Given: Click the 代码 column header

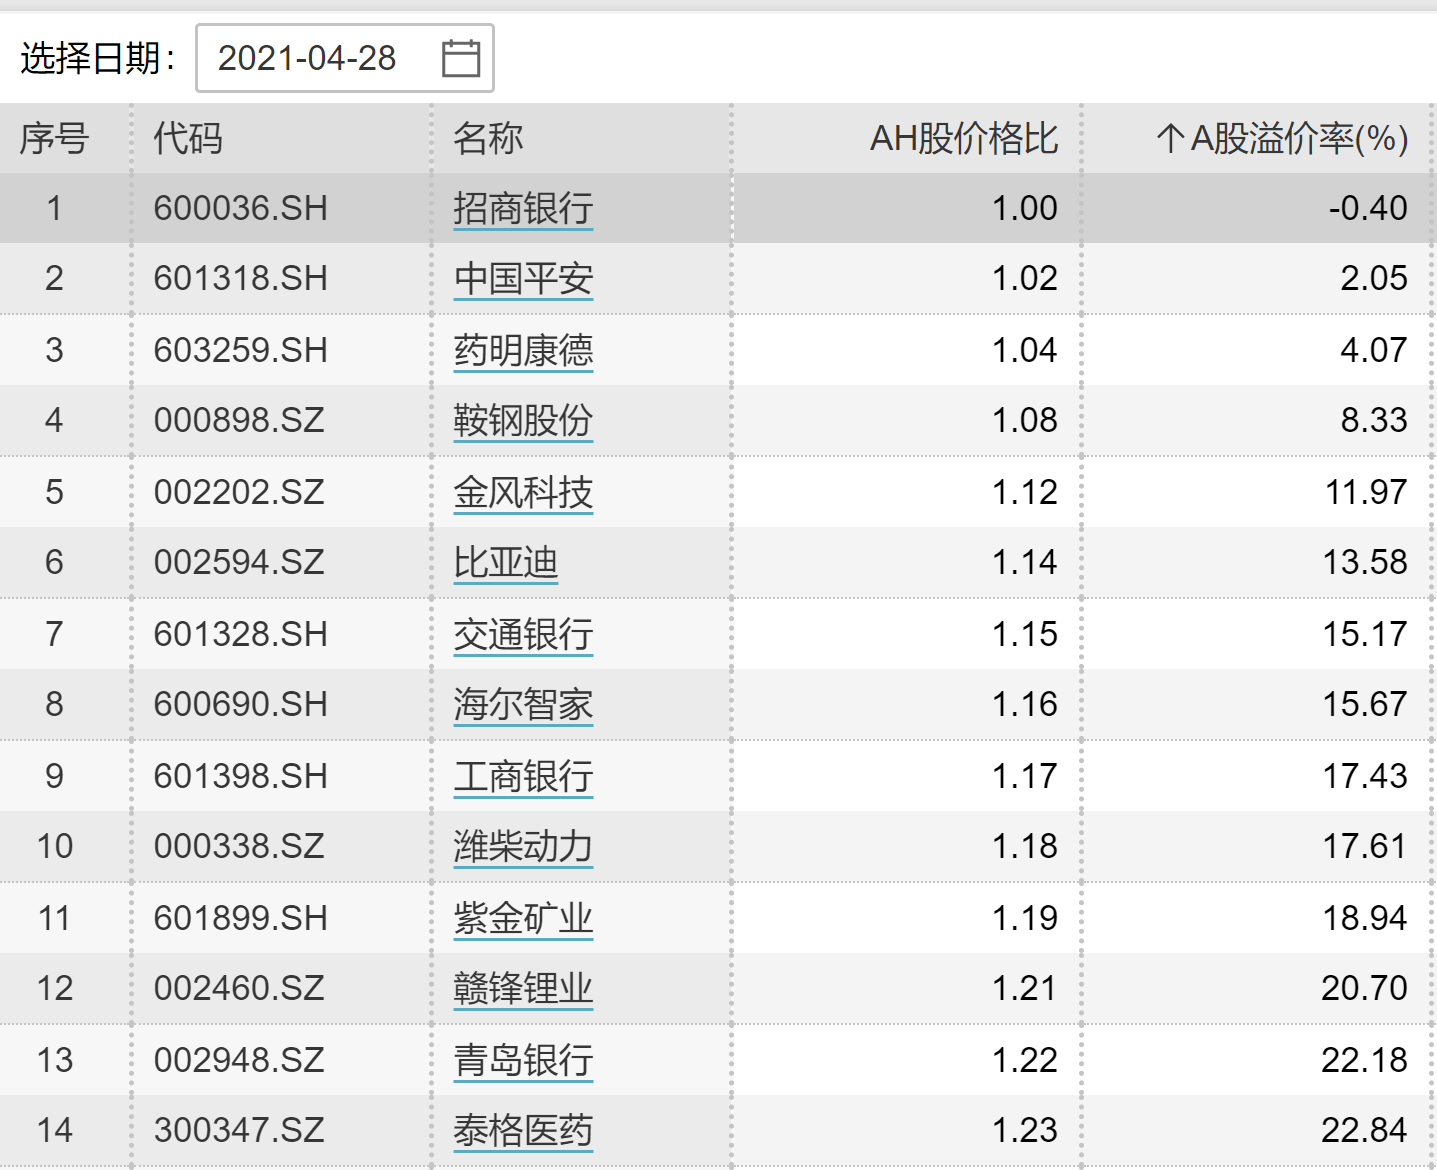Looking at the screenshot, I should 187,138.
